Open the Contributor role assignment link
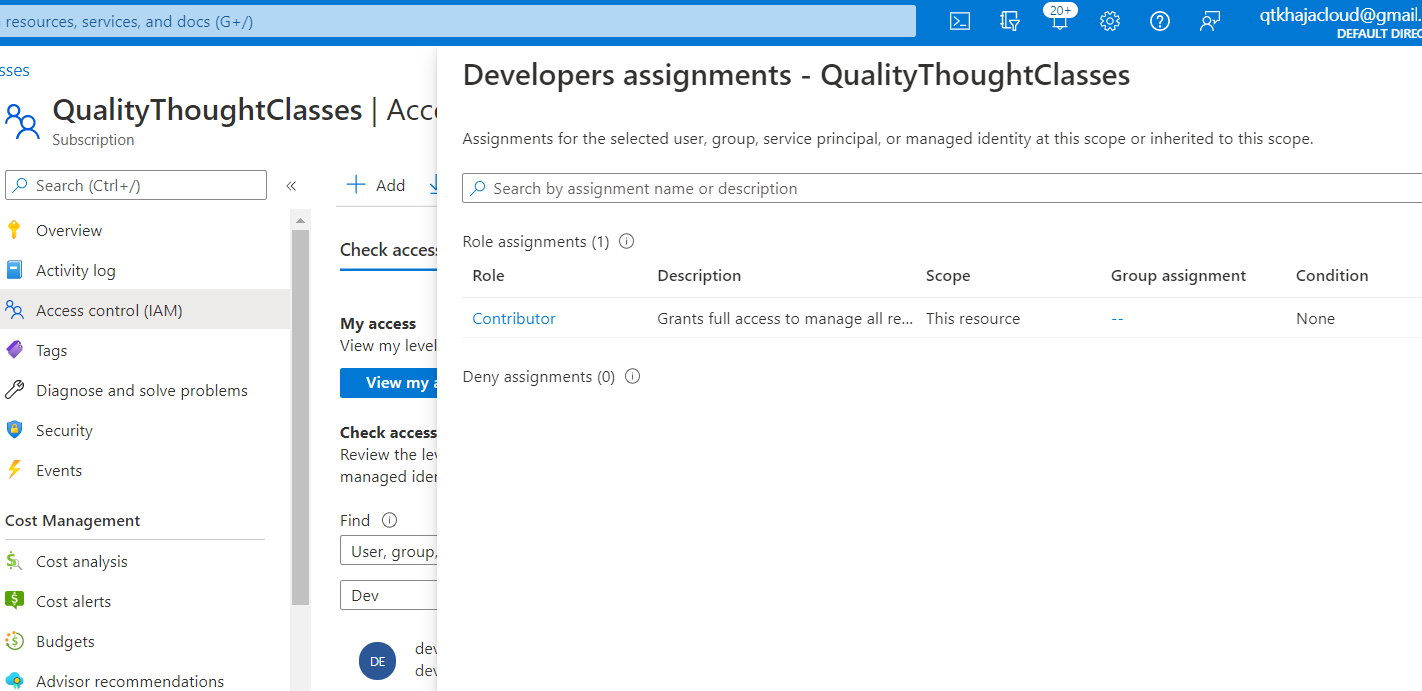This screenshot has width=1422, height=691. [513, 318]
